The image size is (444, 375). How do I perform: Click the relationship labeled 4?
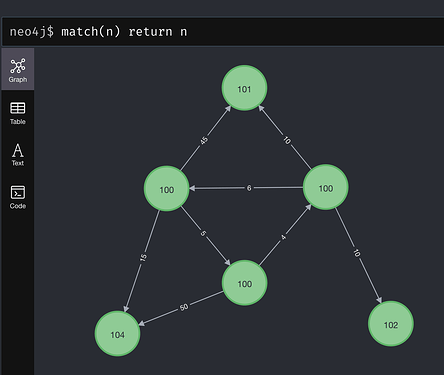(x=283, y=237)
